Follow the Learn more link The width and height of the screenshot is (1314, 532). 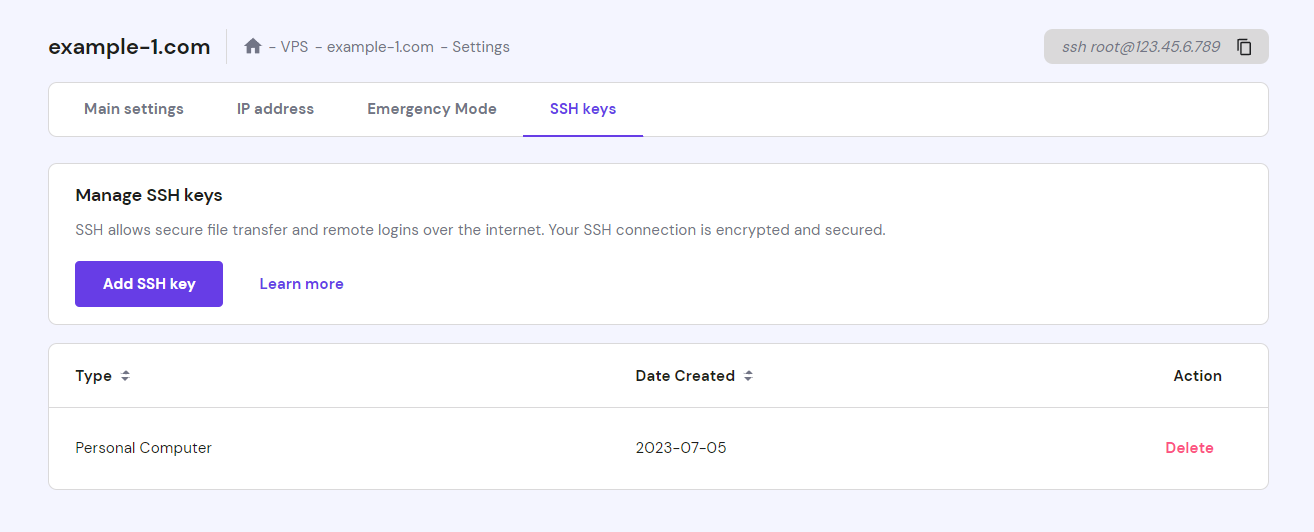click(301, 284)
